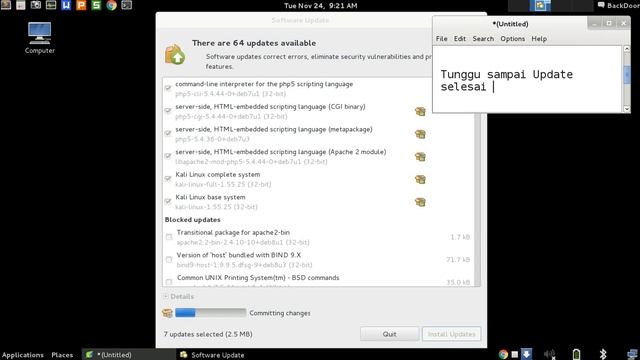Open the screenshot camera launcher in top panel
Screen dimensions: 640x360
[36, 5]
